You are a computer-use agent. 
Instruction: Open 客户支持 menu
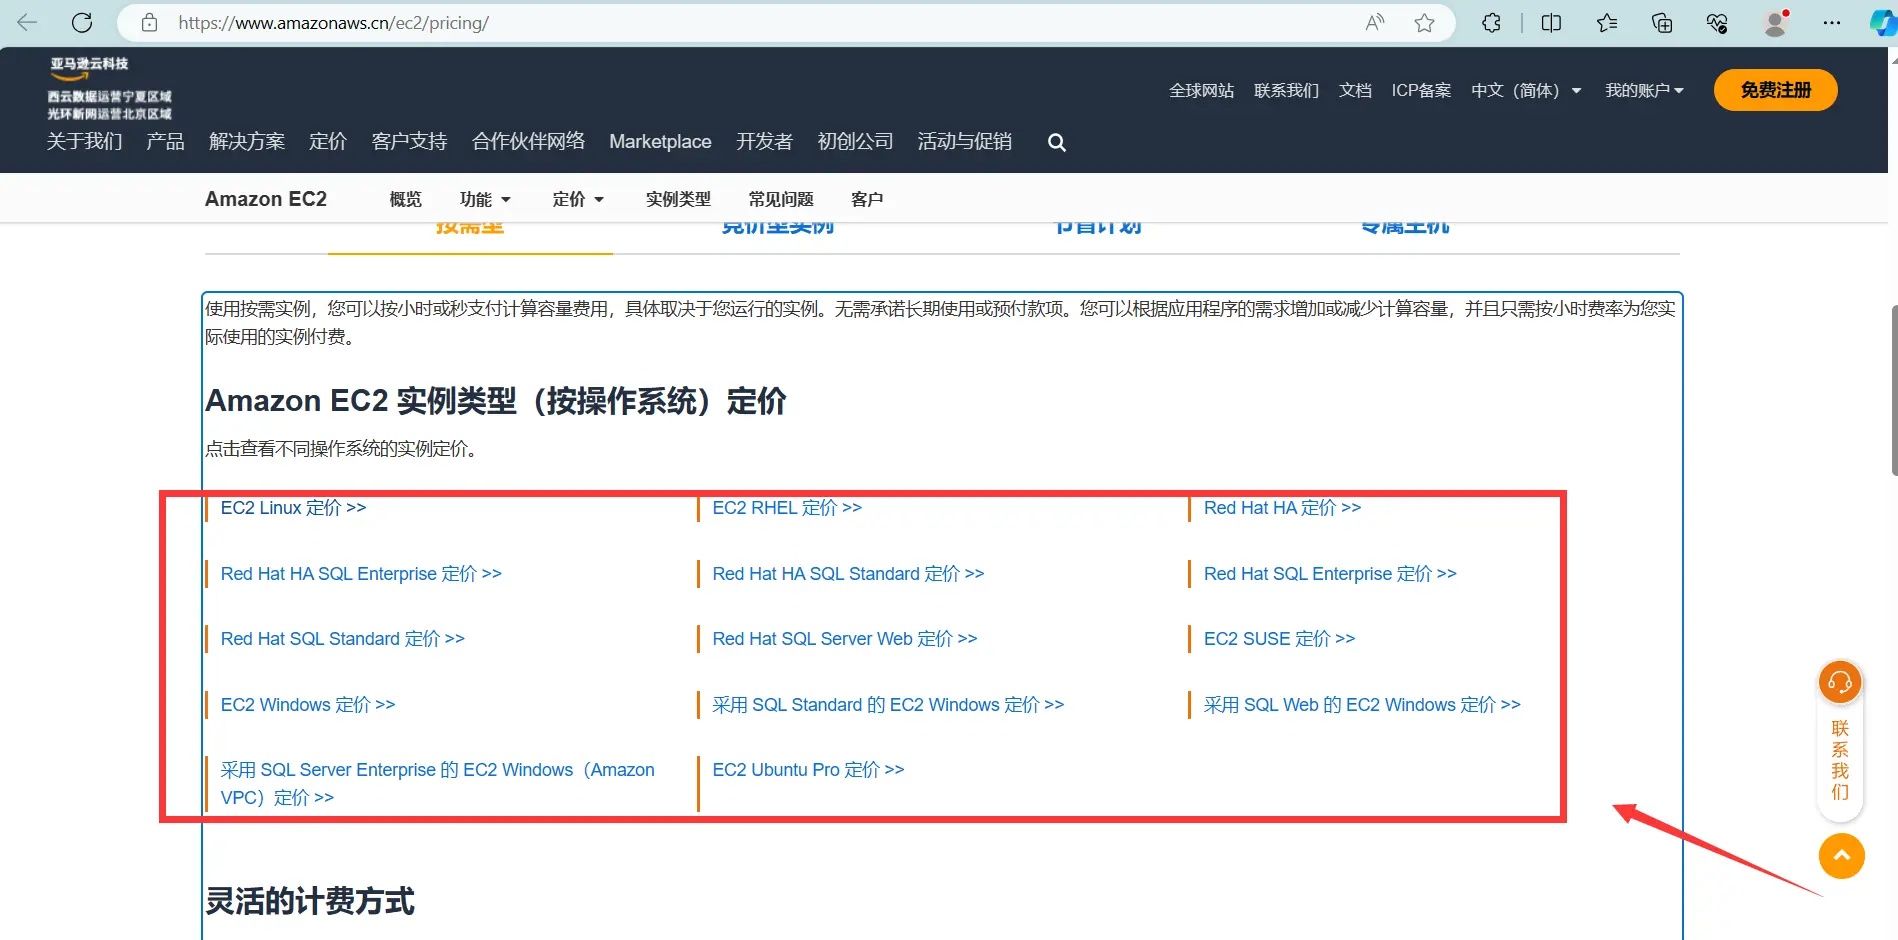pyautogui.click(x=409, y=141)
